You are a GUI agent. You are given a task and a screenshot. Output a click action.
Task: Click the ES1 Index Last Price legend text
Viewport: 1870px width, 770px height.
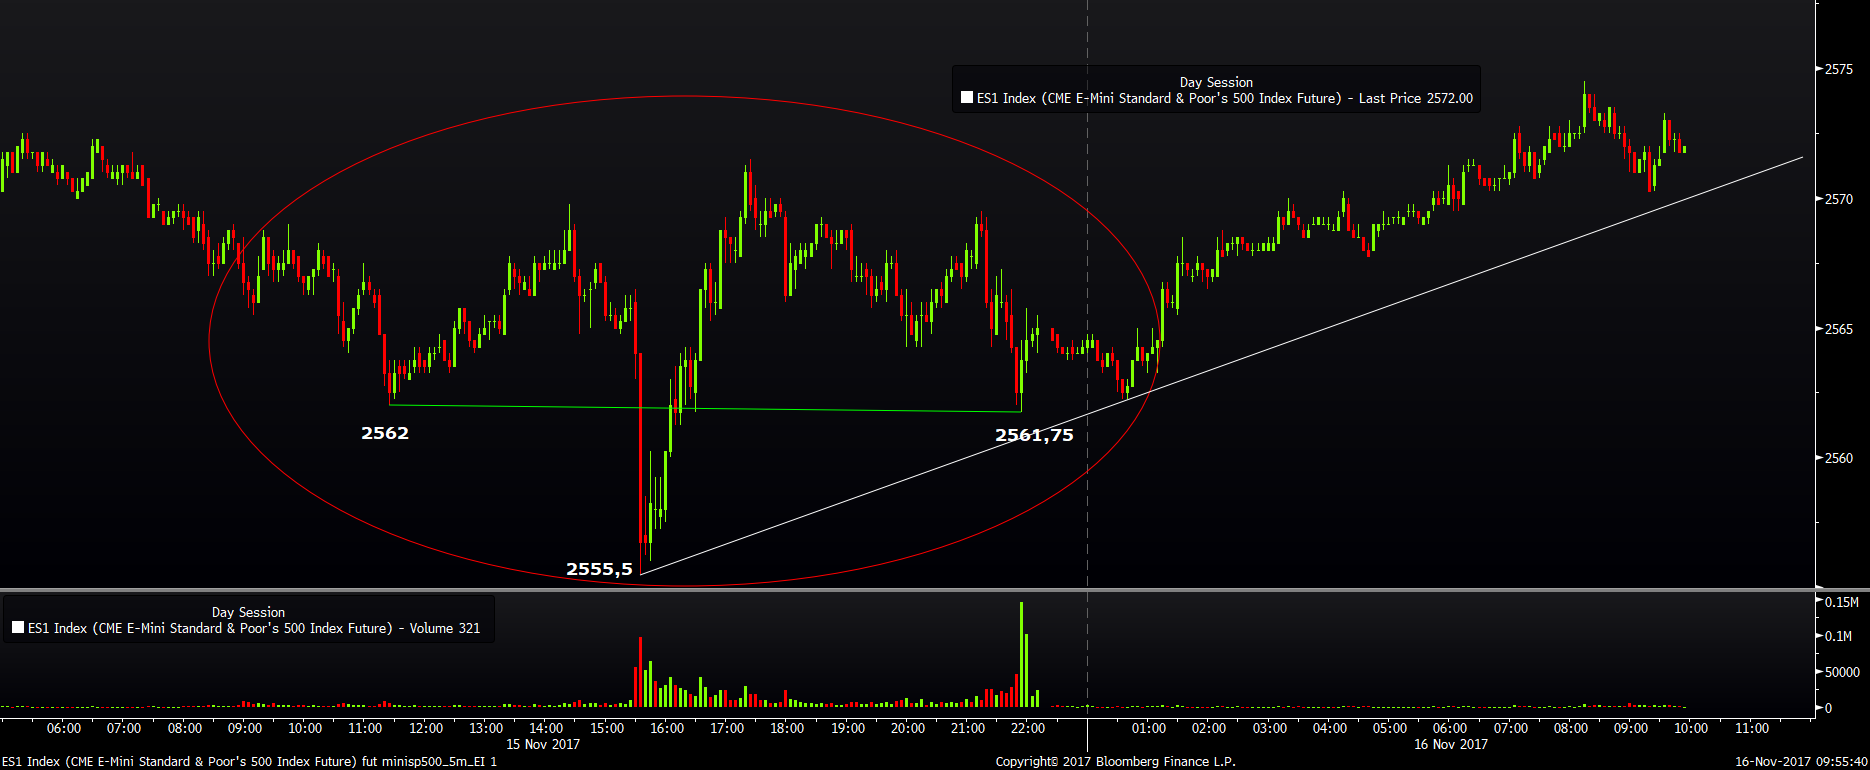pyautogui.click(x=1225, y=98)
